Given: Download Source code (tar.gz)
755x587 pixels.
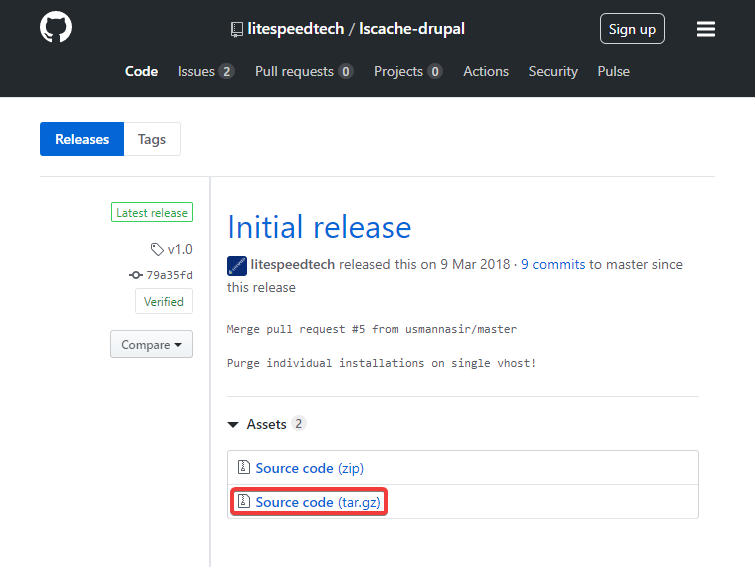Looking at the screenshot, I should click(318, 502).
